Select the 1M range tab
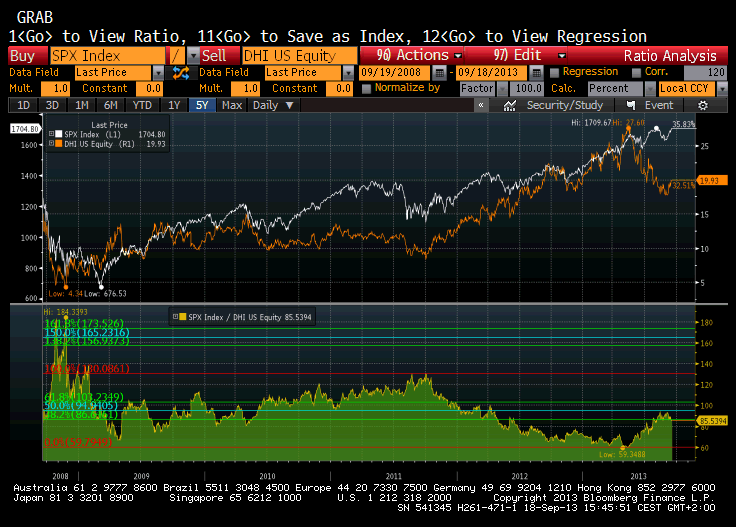The height and width of the screenshot is (527, 736). tap(82, 105)
